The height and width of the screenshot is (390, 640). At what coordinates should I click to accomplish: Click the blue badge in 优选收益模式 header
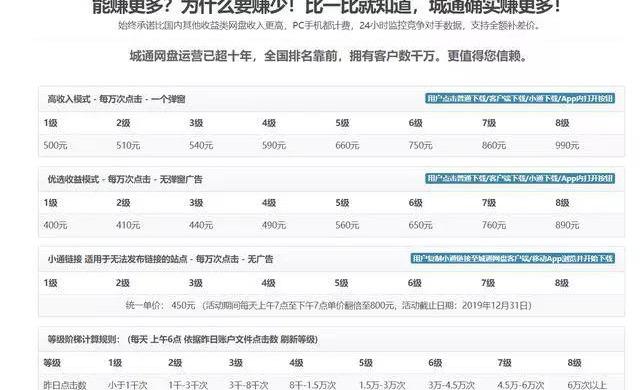click(x=520, y=178)
